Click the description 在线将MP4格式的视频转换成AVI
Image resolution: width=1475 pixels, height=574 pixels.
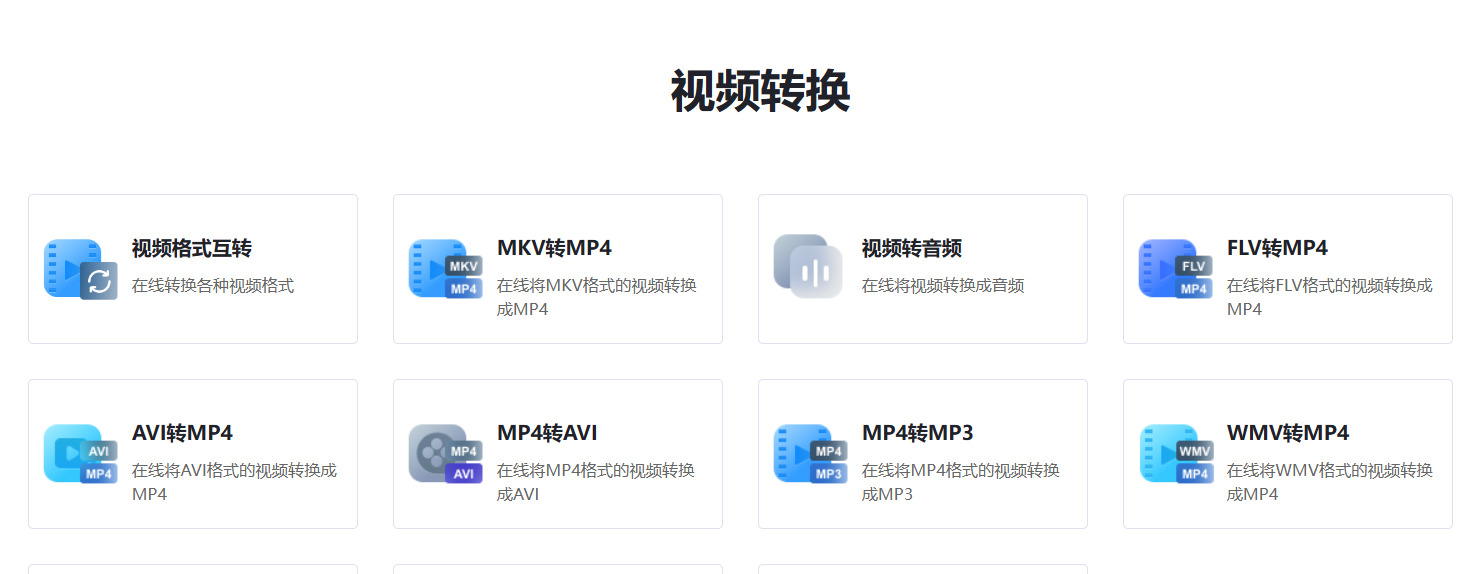(x=596, y=482)
